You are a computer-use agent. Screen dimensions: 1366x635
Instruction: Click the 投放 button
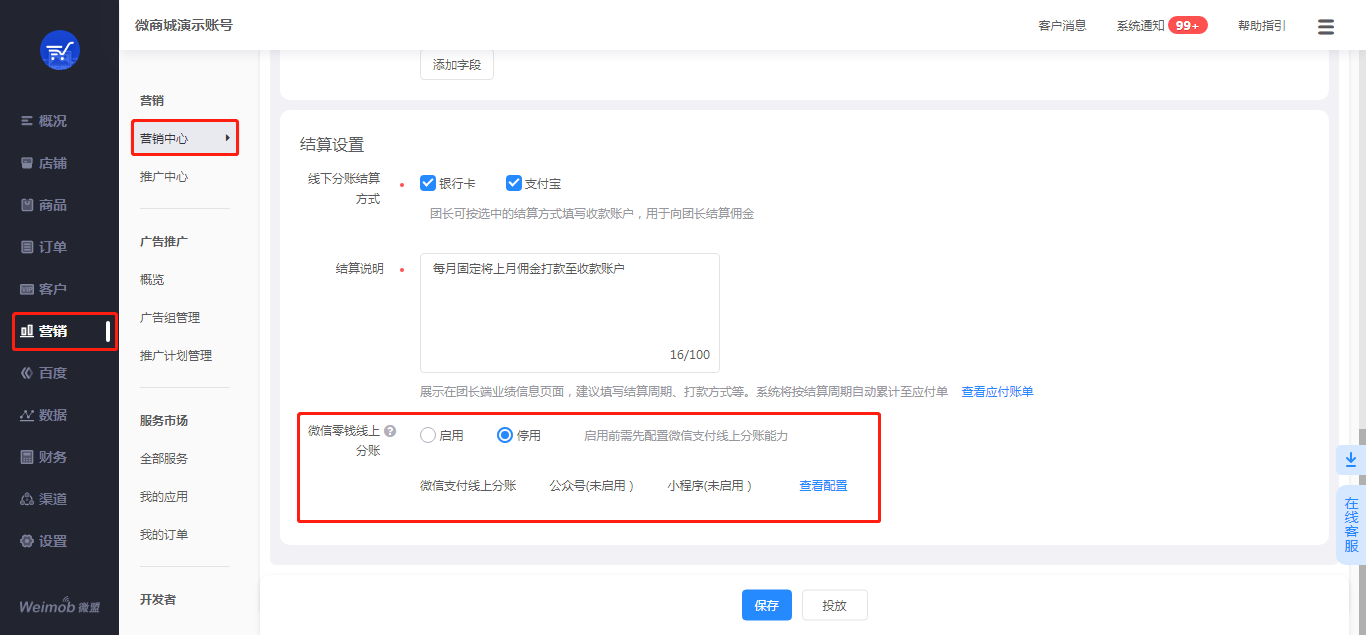(x=835, y=605)
